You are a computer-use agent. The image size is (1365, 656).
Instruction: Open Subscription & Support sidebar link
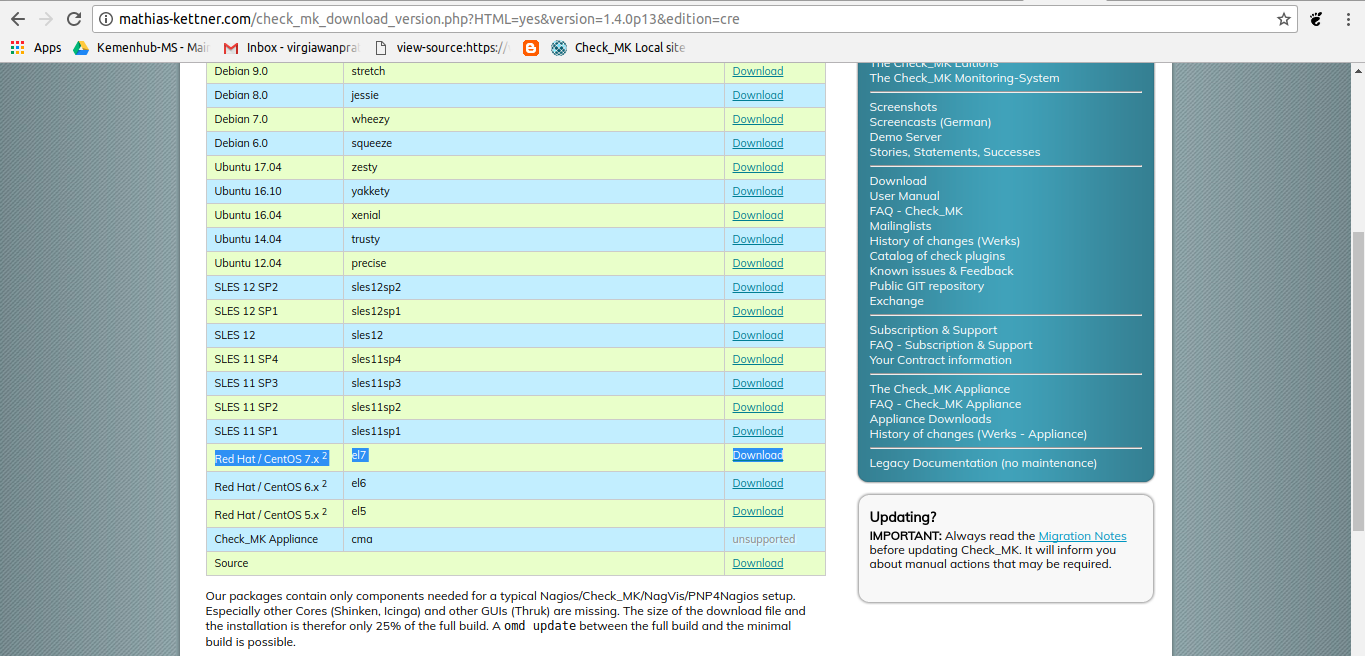click(933, 330)
